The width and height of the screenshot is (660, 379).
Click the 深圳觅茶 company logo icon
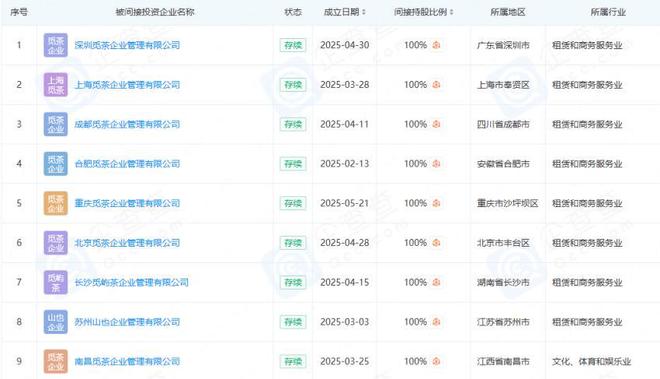[56, 45]
